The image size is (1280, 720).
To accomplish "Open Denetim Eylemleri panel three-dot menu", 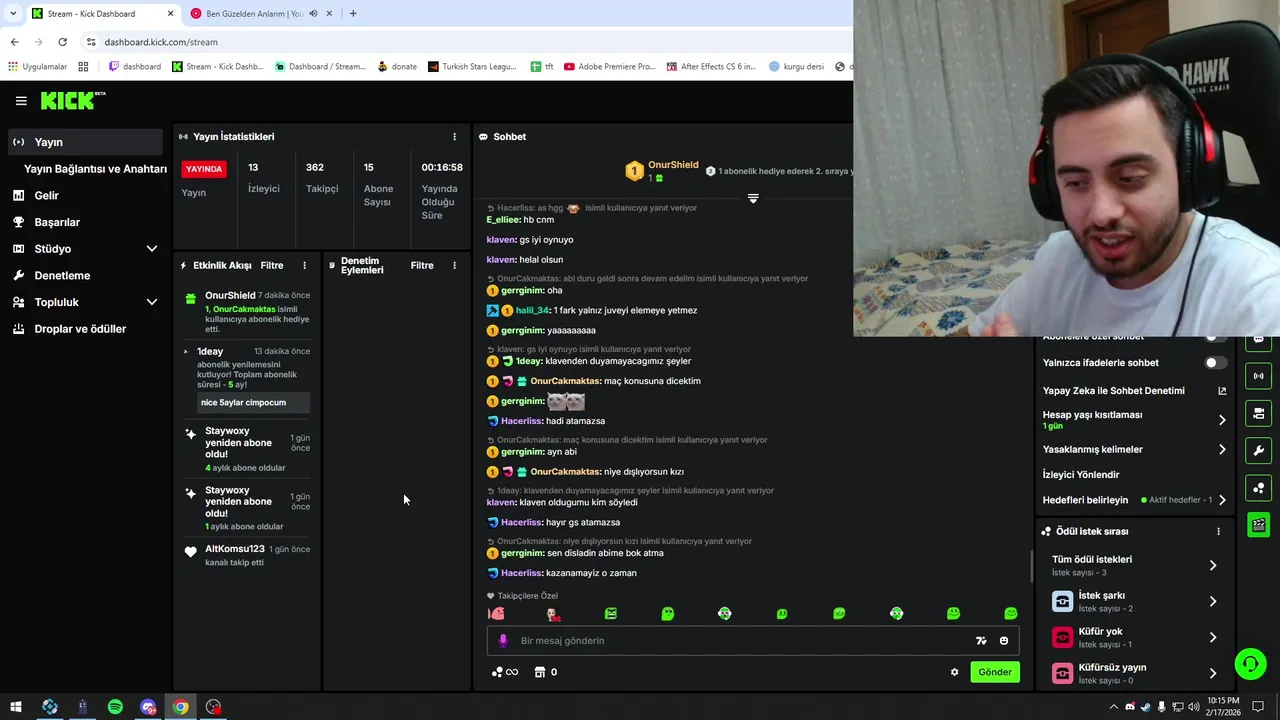I will pos(454,266).
